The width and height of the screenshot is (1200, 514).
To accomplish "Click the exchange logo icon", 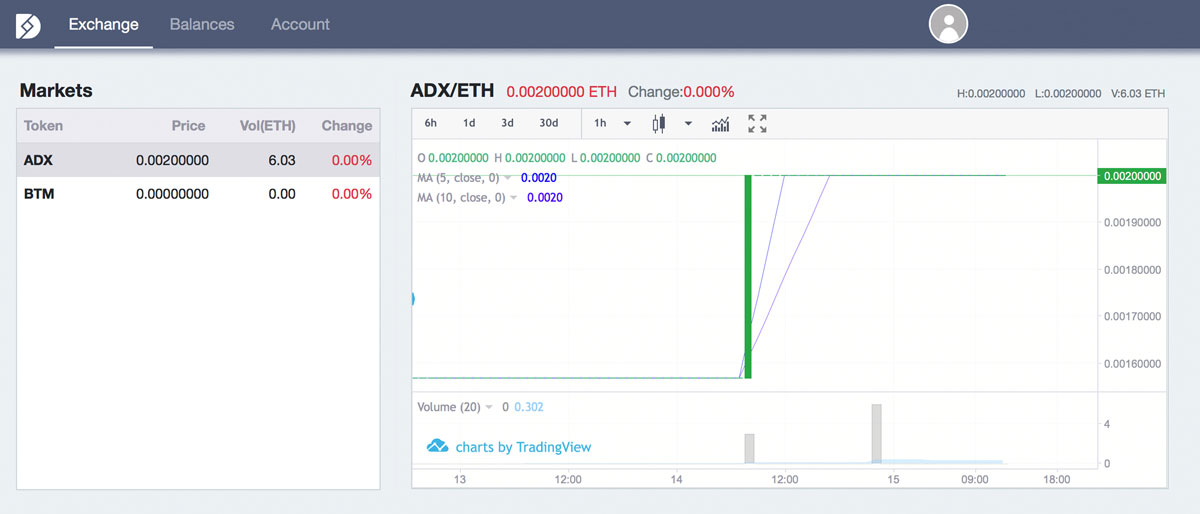I will click(x=28, y=24).
